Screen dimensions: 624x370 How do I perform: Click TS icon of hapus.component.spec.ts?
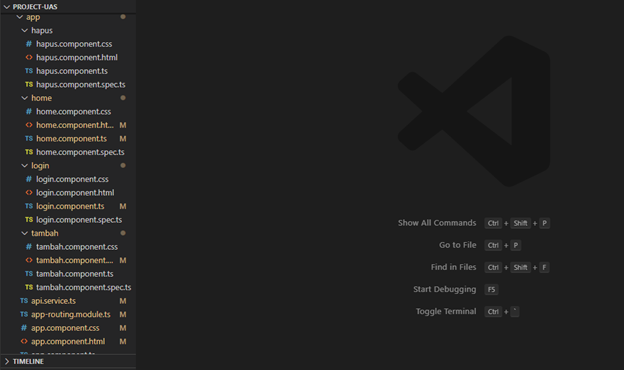pyautogui.click(x=29, y=84)
